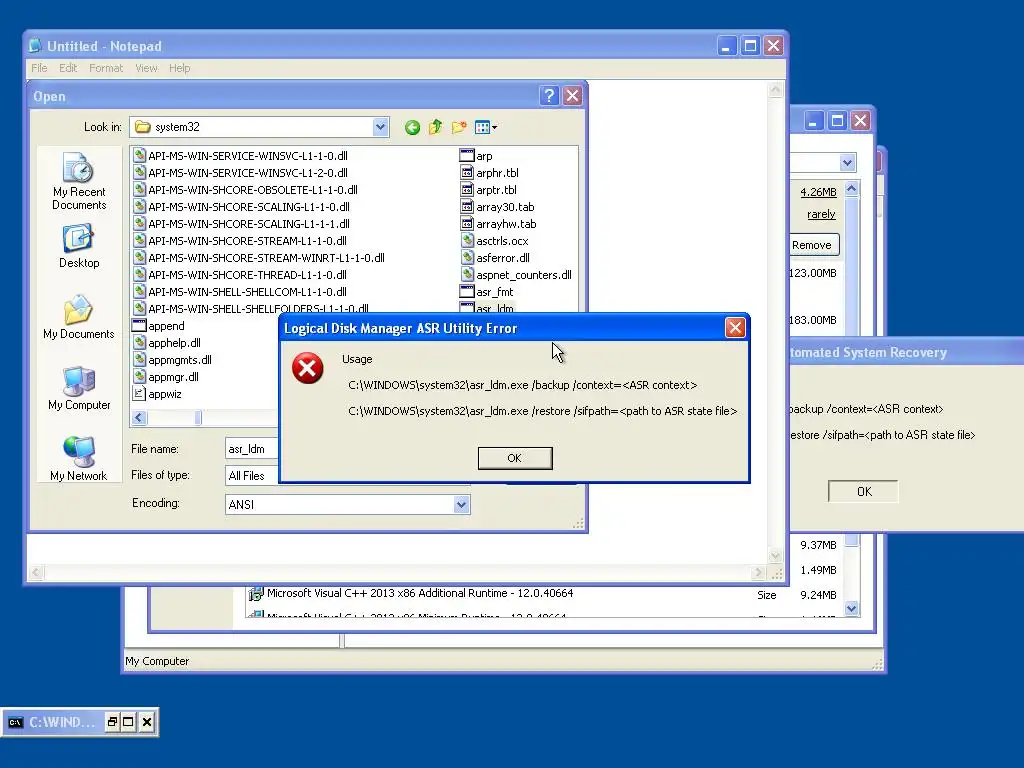Select My Computer in the places bar

(78, 389)
